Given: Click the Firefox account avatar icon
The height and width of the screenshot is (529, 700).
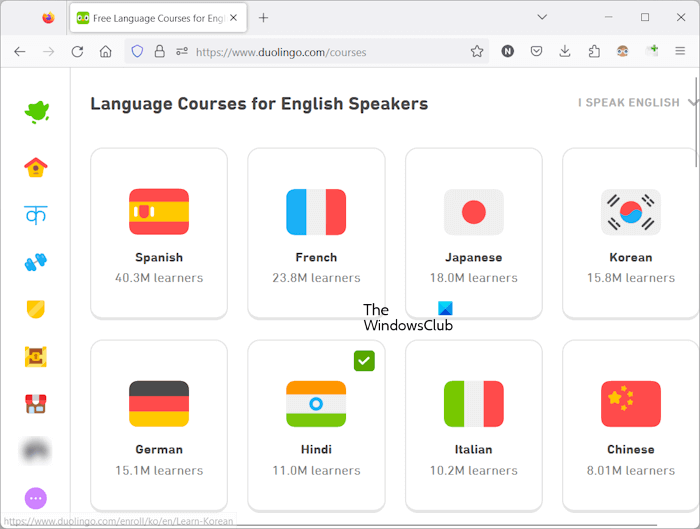Looking at the screenshot, I should [622, 52].
